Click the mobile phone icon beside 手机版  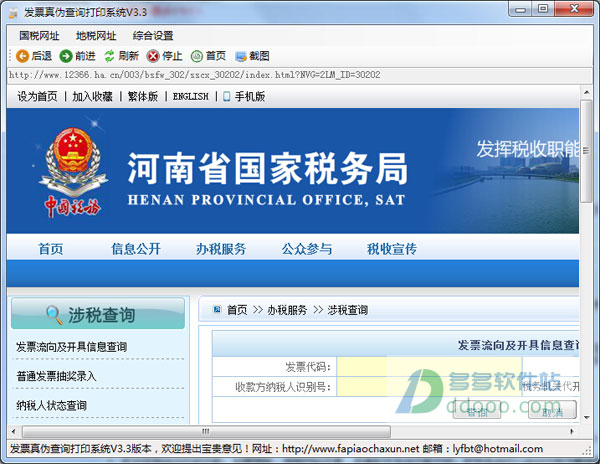[x=227, y=96]
